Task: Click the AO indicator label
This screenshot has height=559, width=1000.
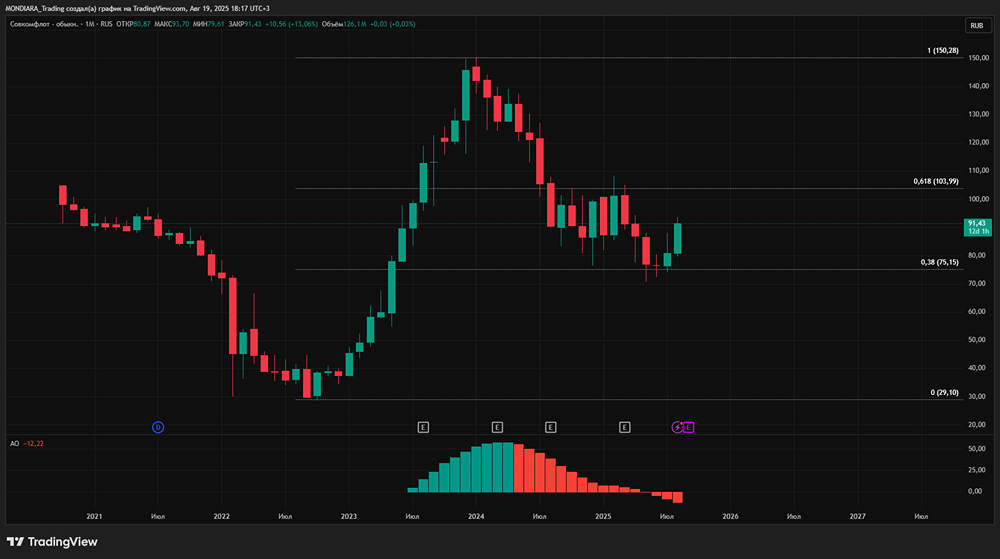Action: 14,444
